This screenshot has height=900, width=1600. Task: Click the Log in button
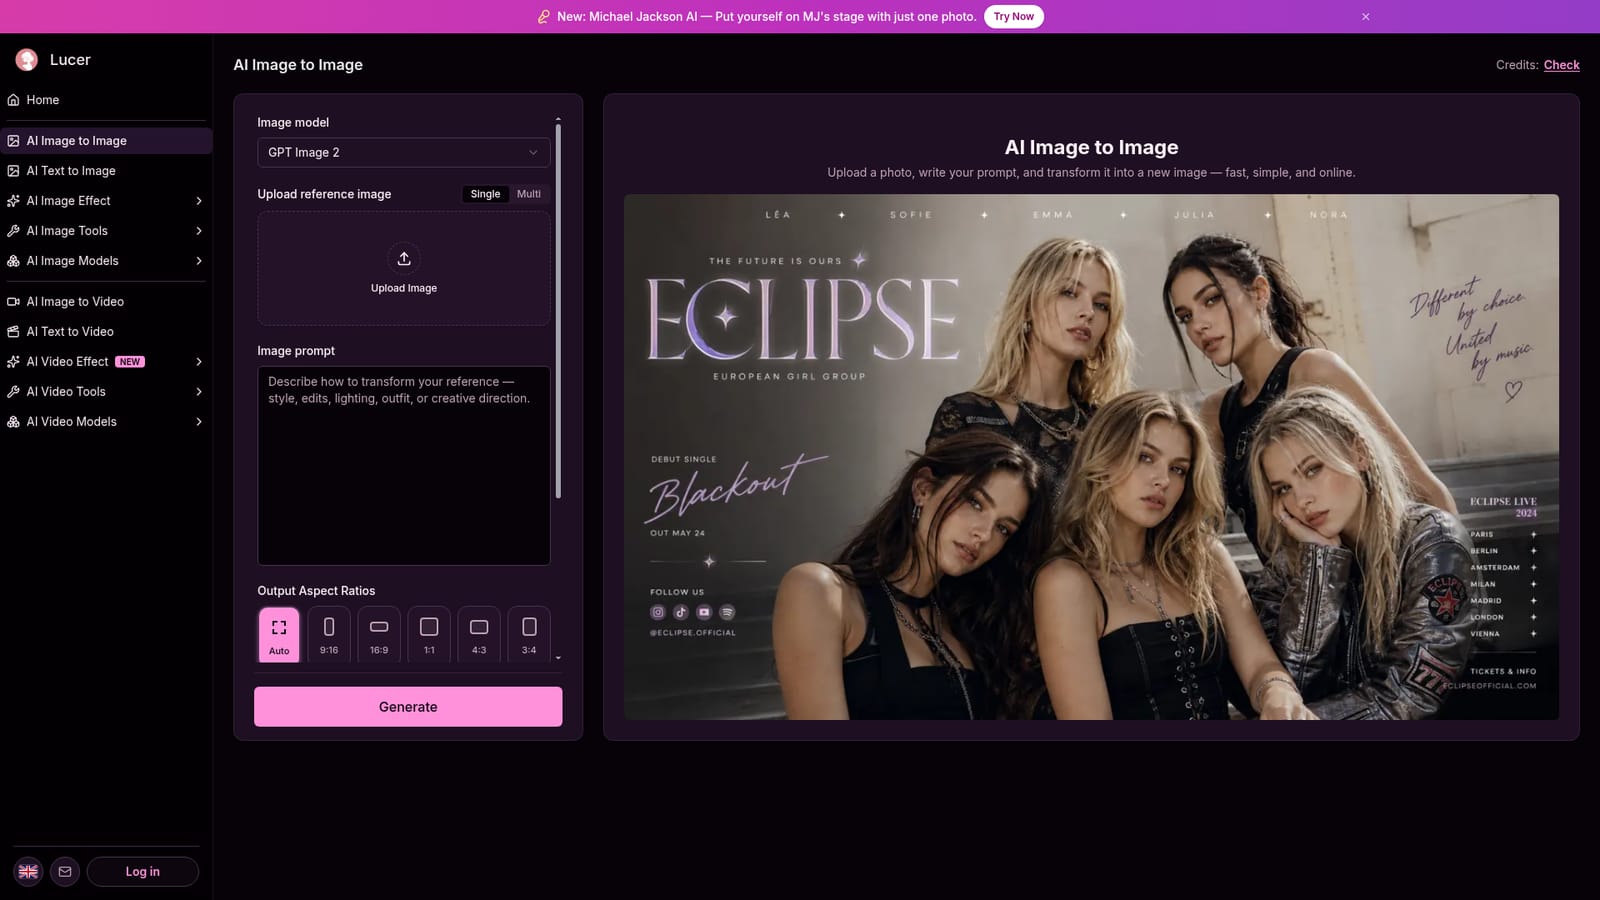pos(143,872)
